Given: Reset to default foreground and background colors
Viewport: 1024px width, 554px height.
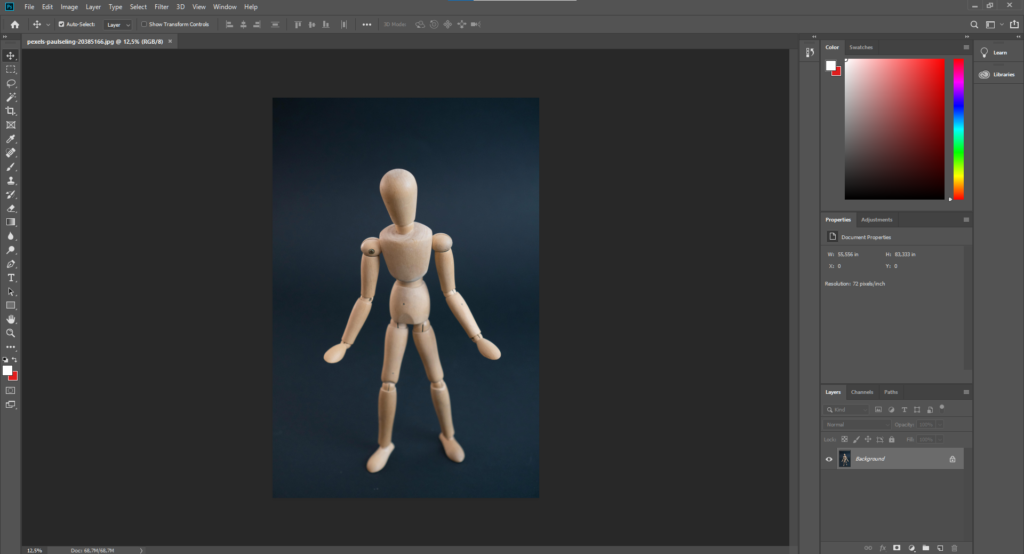Looking at the screenshot, I should pyautogui.click(x=5, y=360).
